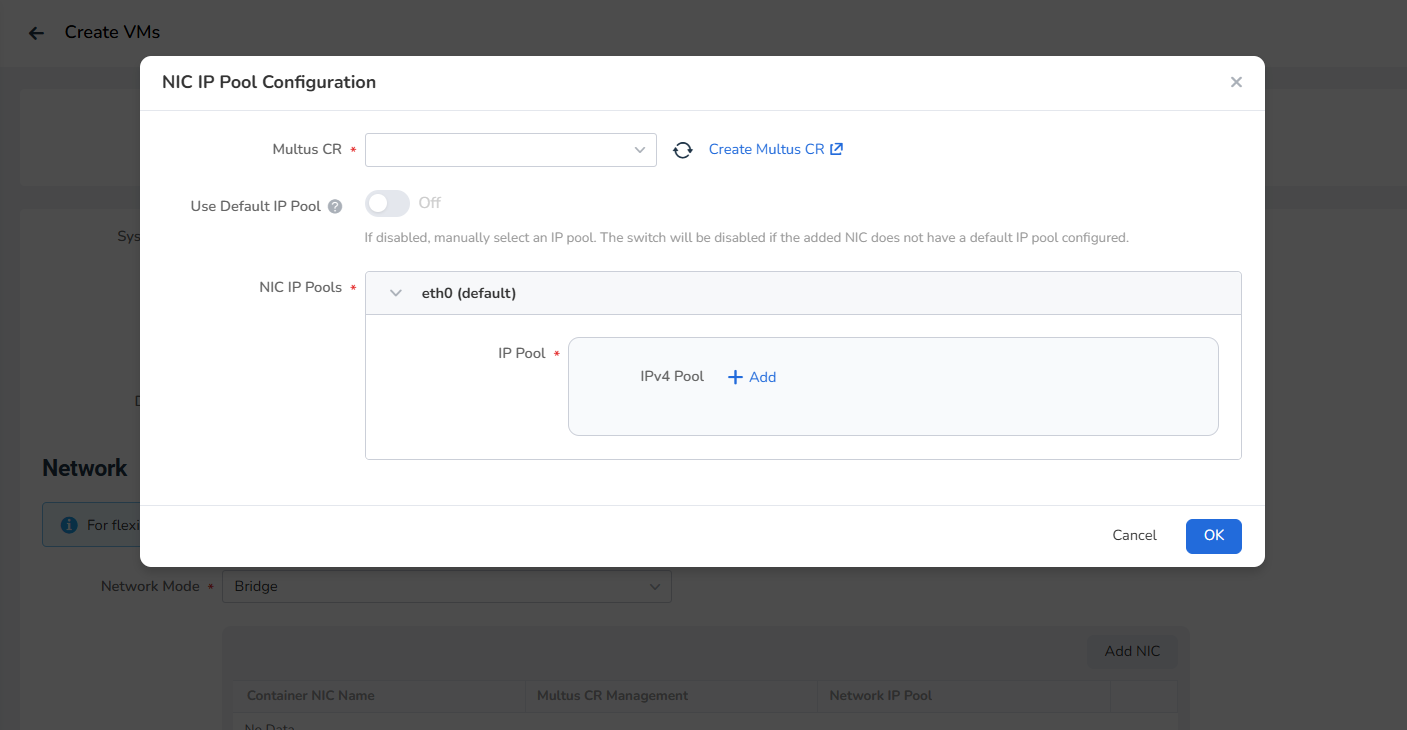
Task: View help tooltip for Use Default IP Pool
Action: click(x=334, y=205)
